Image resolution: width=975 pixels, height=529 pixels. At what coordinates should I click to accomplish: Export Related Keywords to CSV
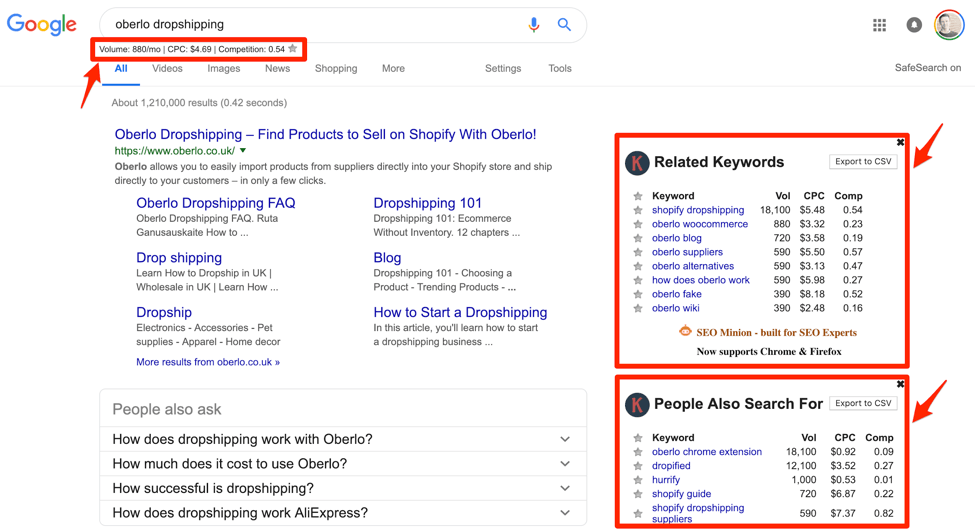point(863,161)
